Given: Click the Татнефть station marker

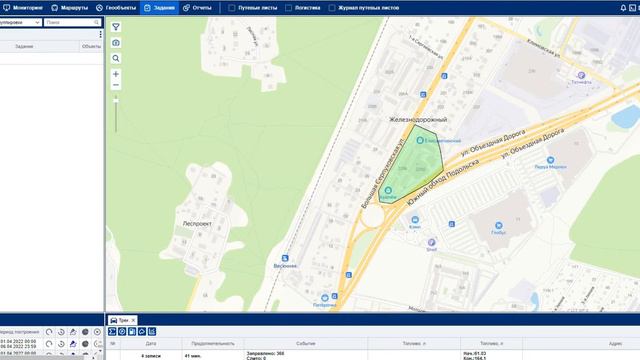Looking at the screenshot, I should 581,75.
